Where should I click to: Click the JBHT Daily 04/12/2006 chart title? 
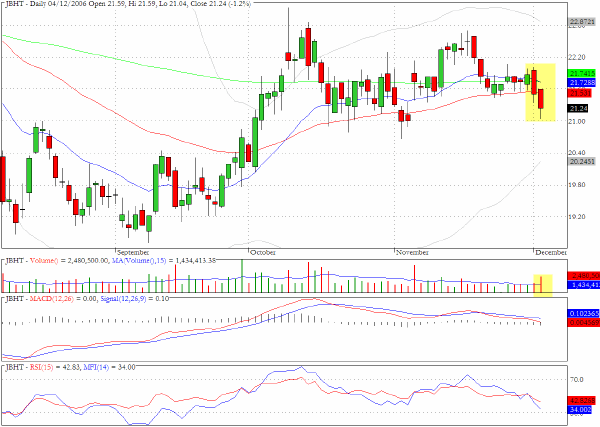tap(128, 4)
